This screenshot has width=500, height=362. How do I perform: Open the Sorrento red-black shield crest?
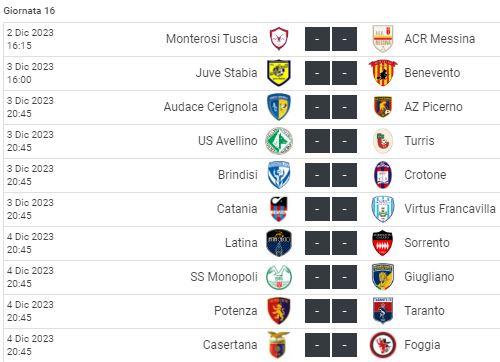383,243
